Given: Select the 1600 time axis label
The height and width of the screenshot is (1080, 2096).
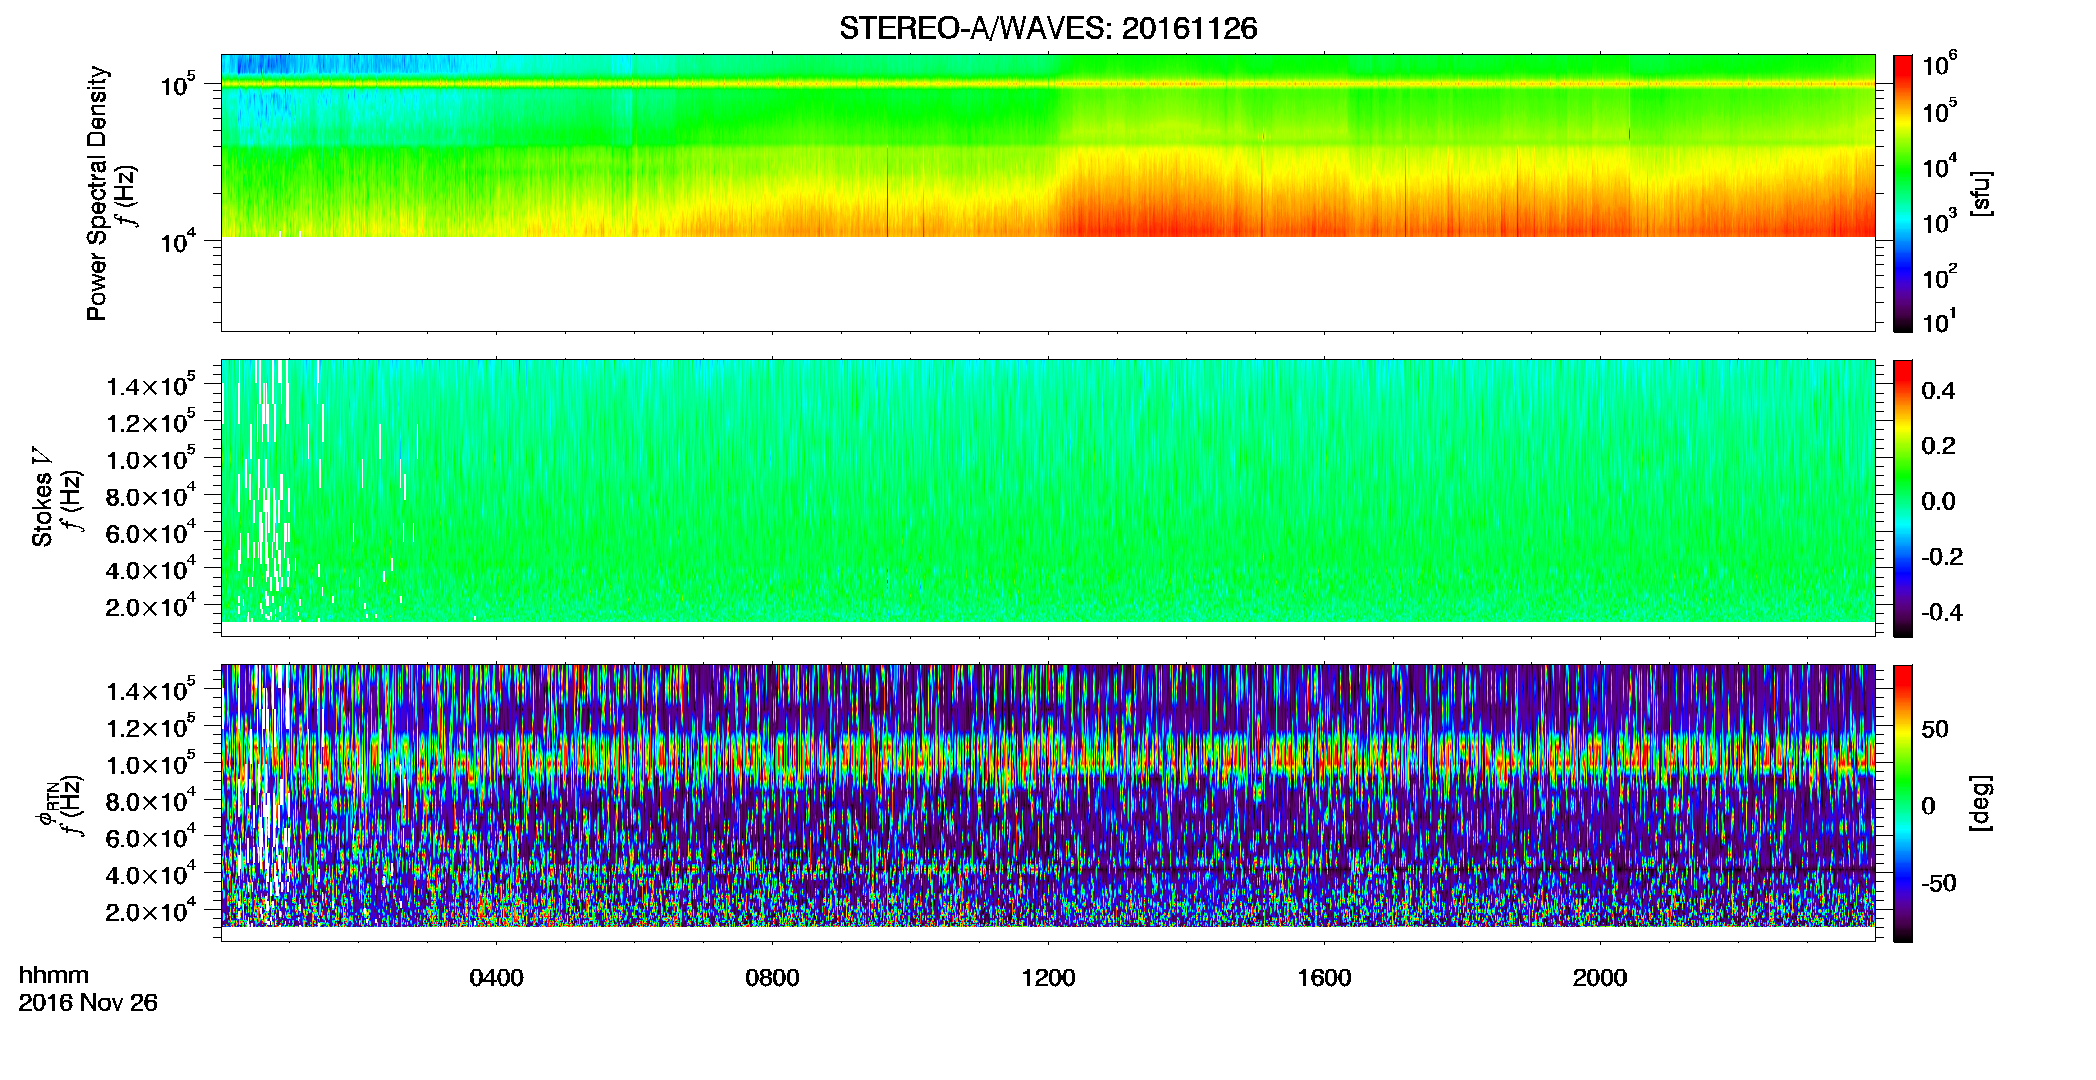Looking at the screenshot, I should pyautogui.click(x=1324, y=978).
